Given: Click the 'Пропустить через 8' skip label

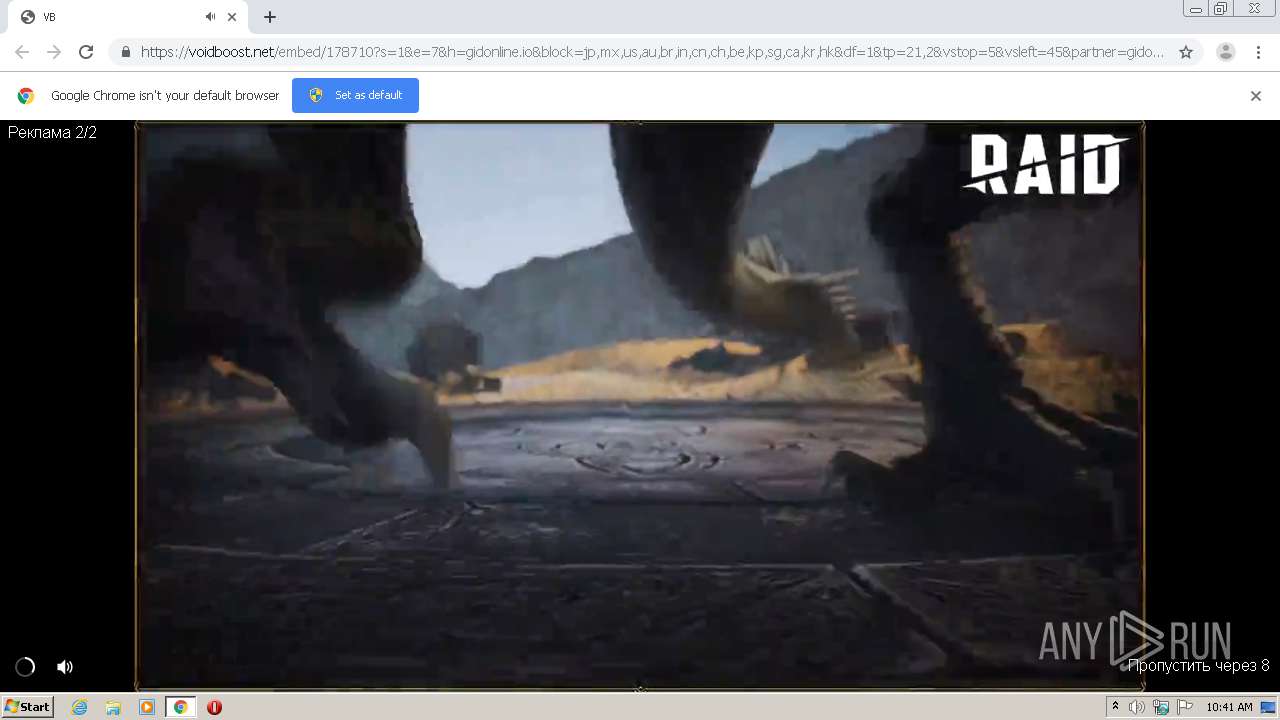Looking at the screenshot, I should 1199,666.
